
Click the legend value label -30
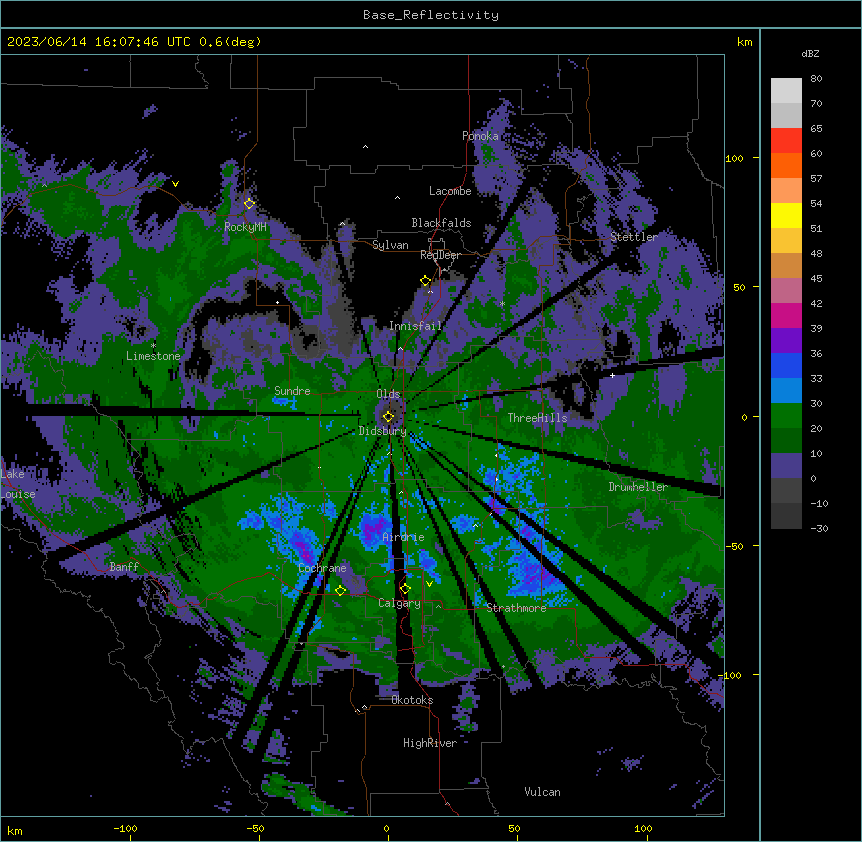pyautogui.click(x=819, y=528)
